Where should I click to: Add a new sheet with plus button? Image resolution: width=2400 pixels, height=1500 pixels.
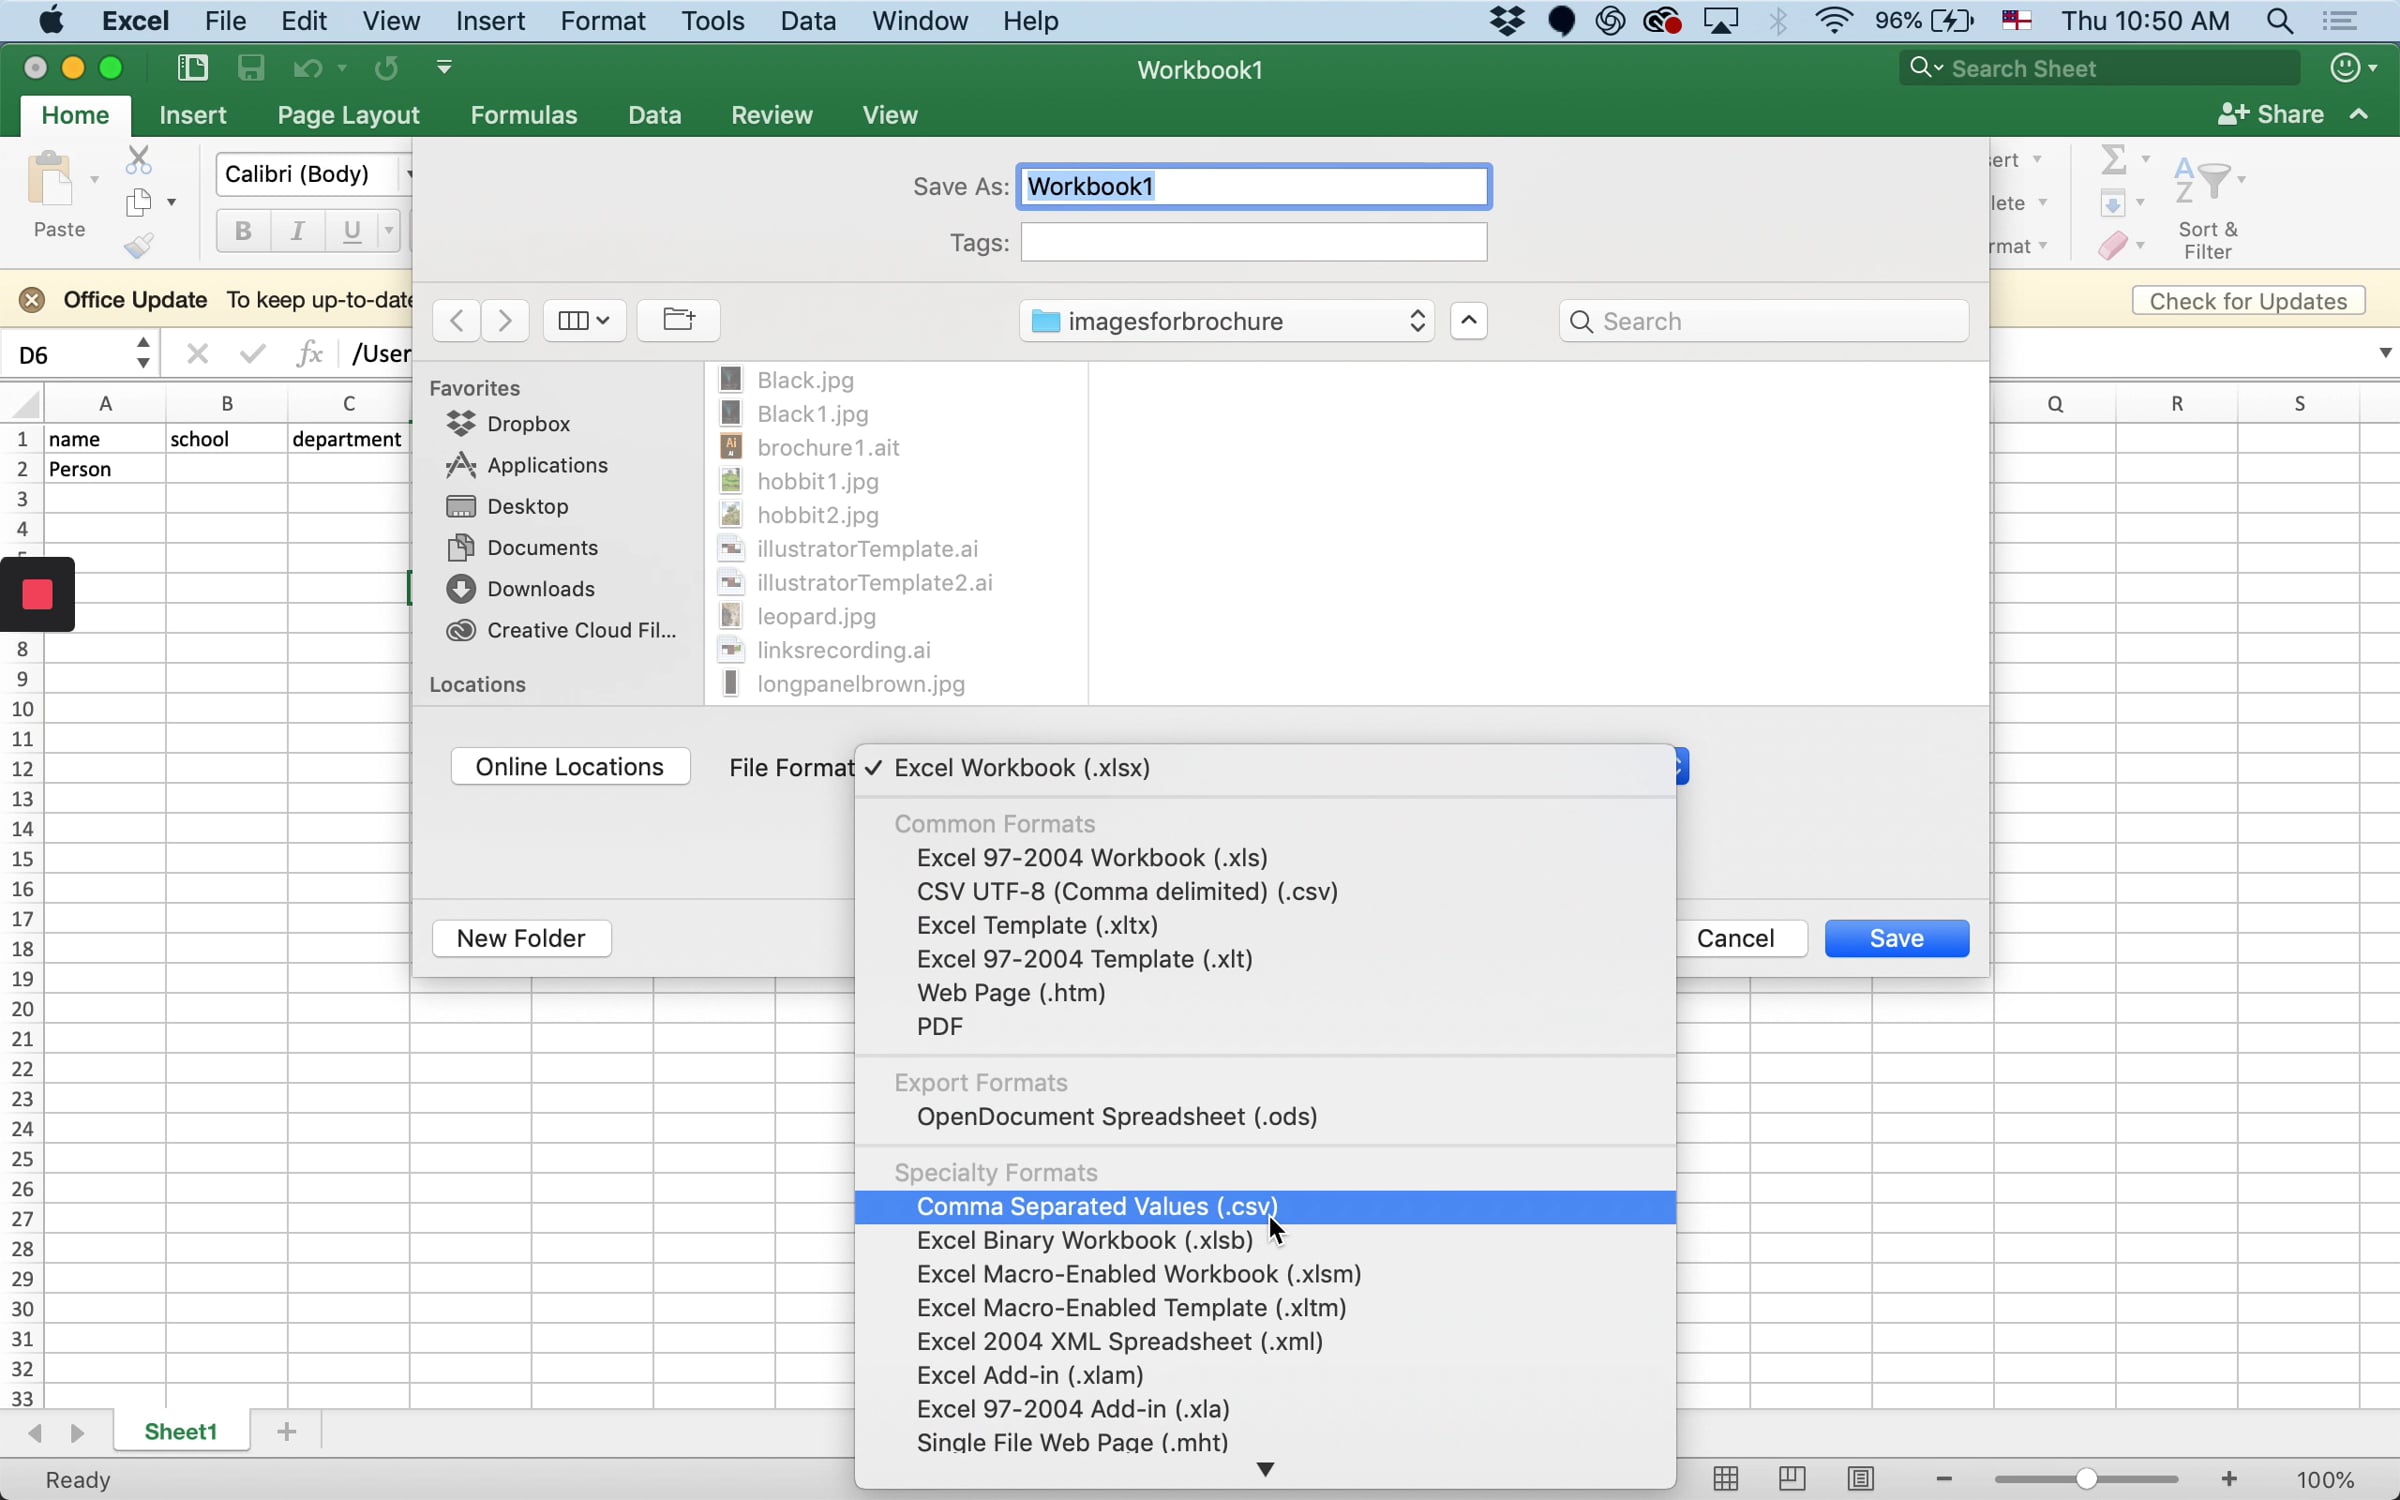pos(286,1432)
